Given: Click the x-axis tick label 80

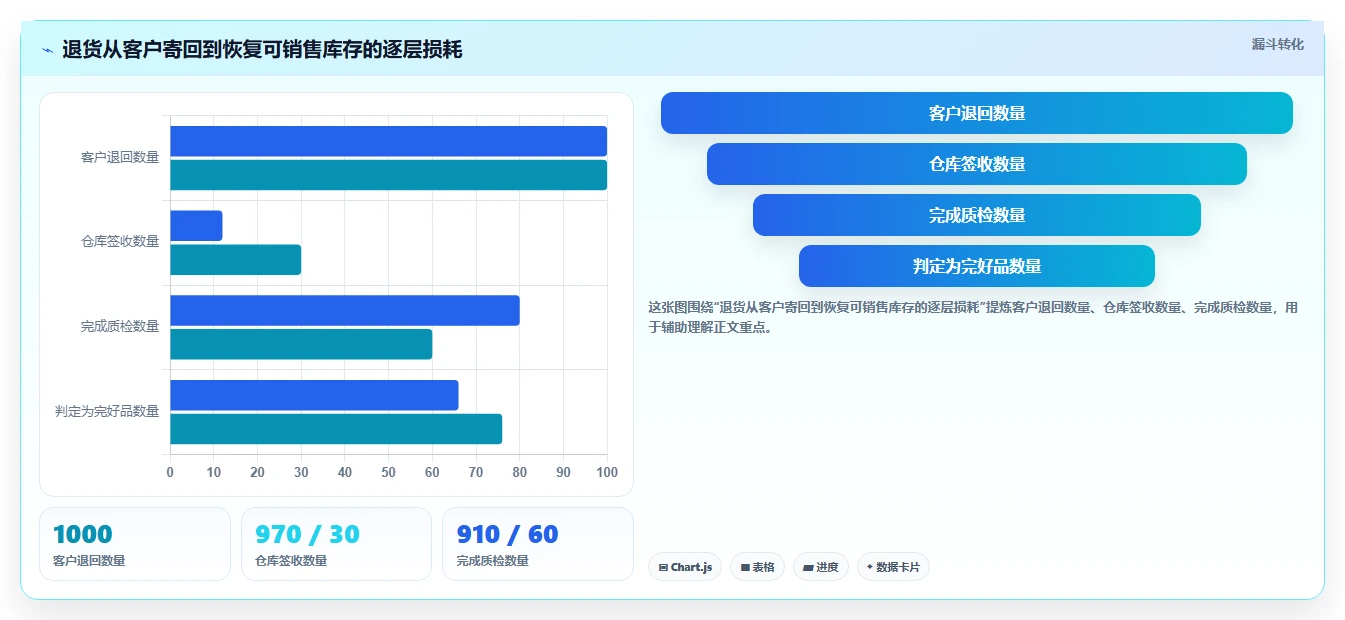Looking at the screenshot, I should click(519, 472).
